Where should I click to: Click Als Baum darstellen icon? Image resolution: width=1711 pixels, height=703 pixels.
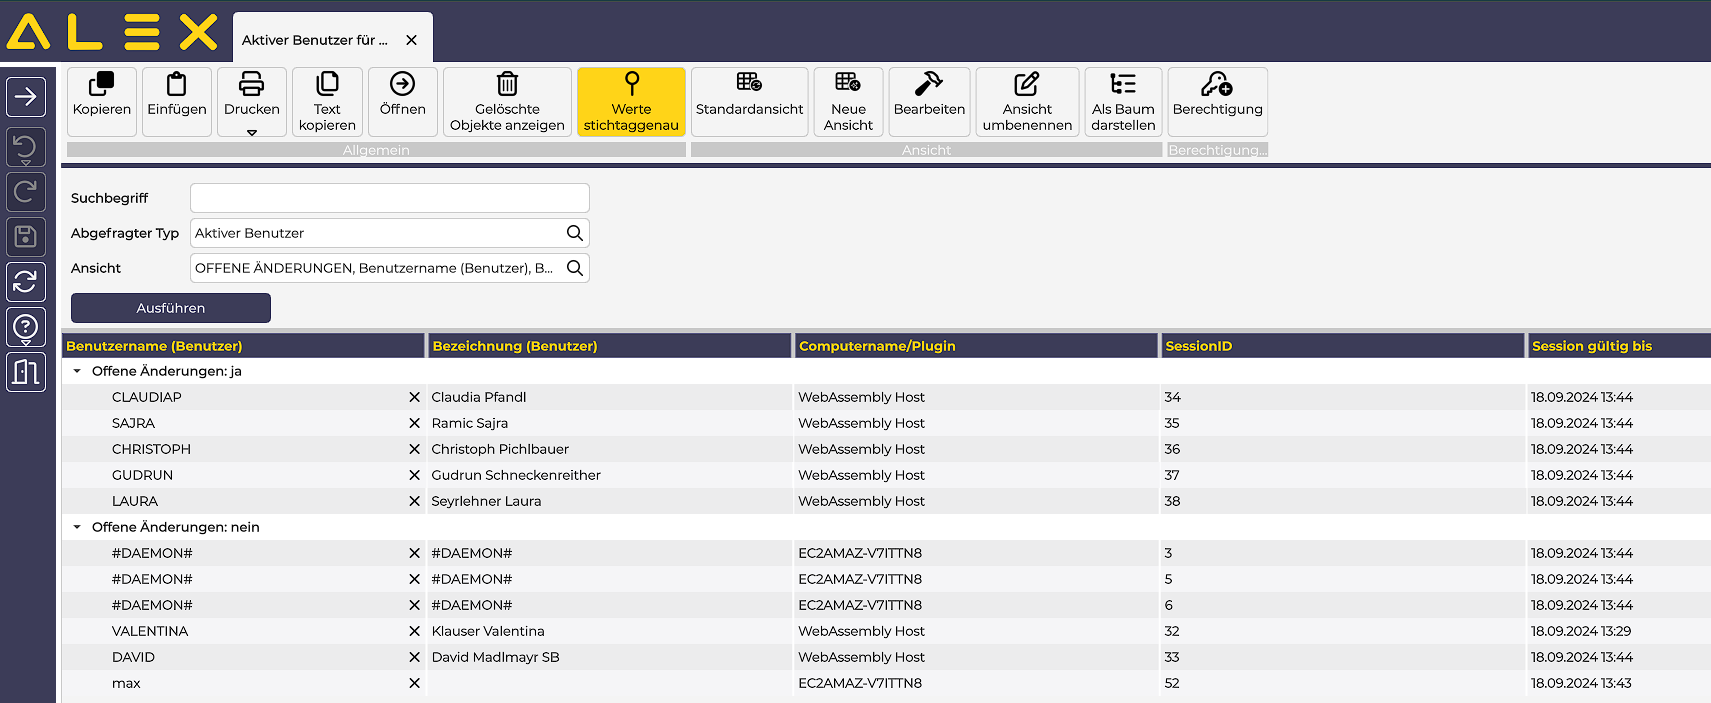click(x=1123, y=85)
